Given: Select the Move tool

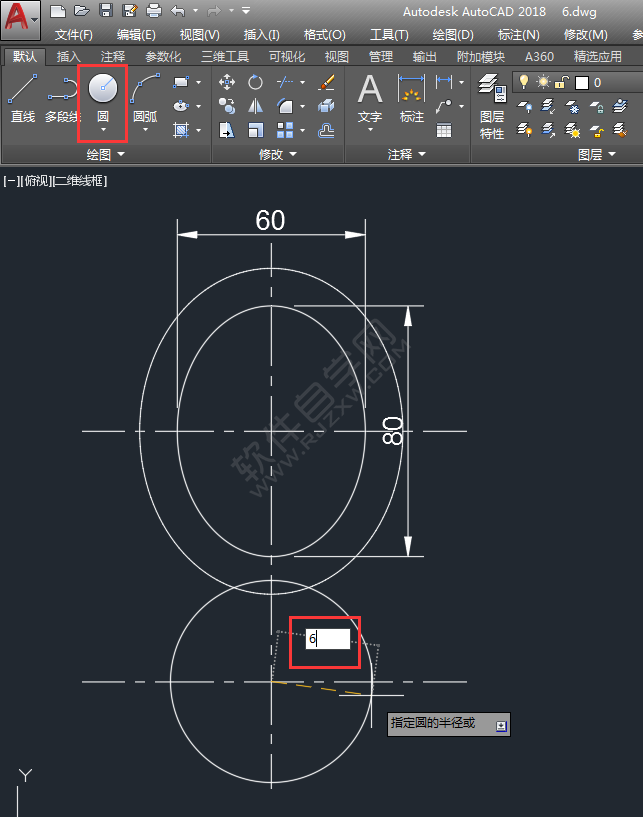Looking at the screenshot, I should coord(227,82).
